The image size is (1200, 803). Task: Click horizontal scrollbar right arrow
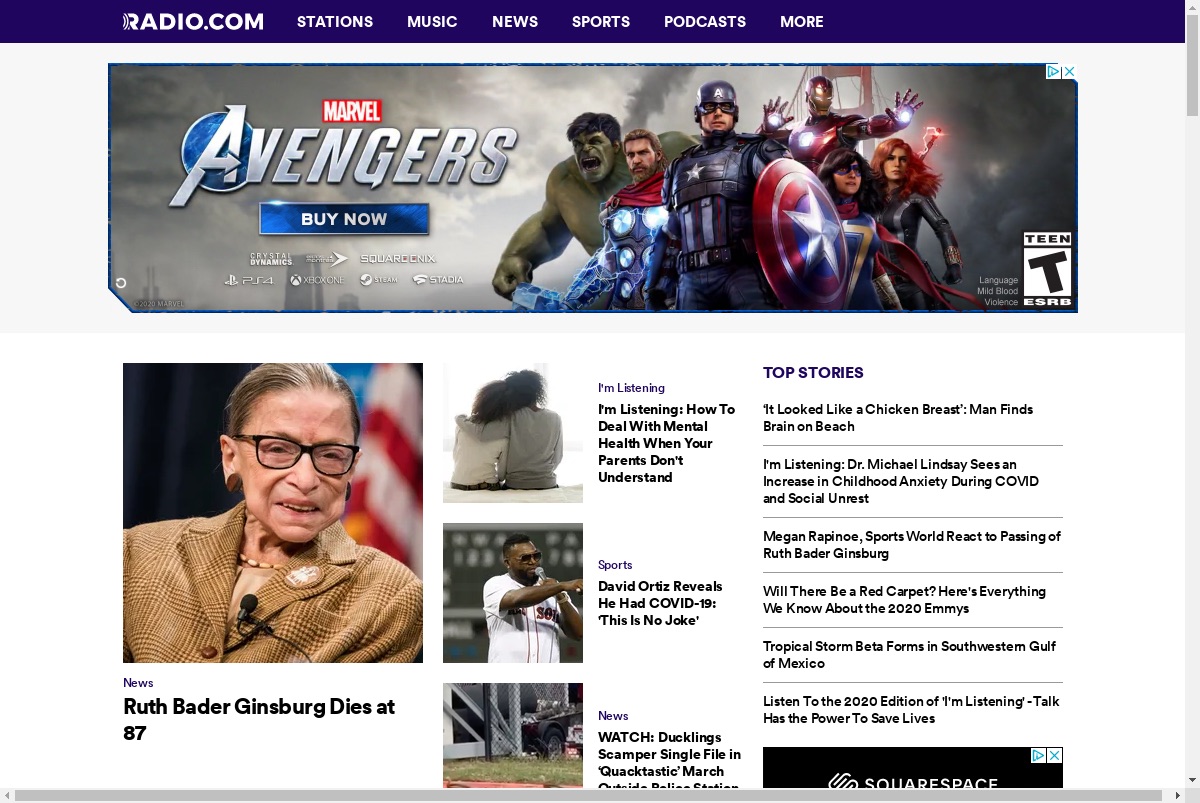tap(1177, 796)
